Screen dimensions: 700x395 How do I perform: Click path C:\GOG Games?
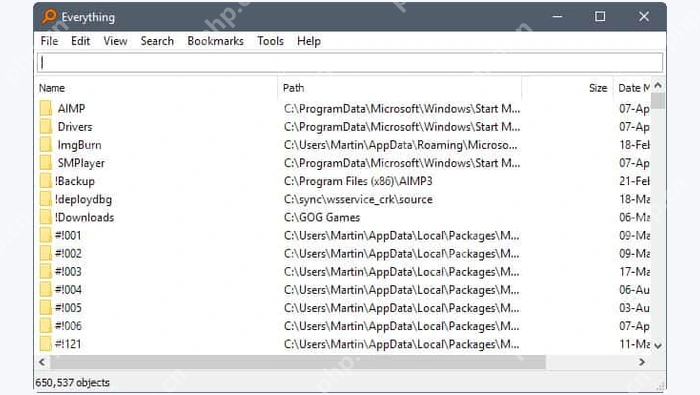(322, 217)
